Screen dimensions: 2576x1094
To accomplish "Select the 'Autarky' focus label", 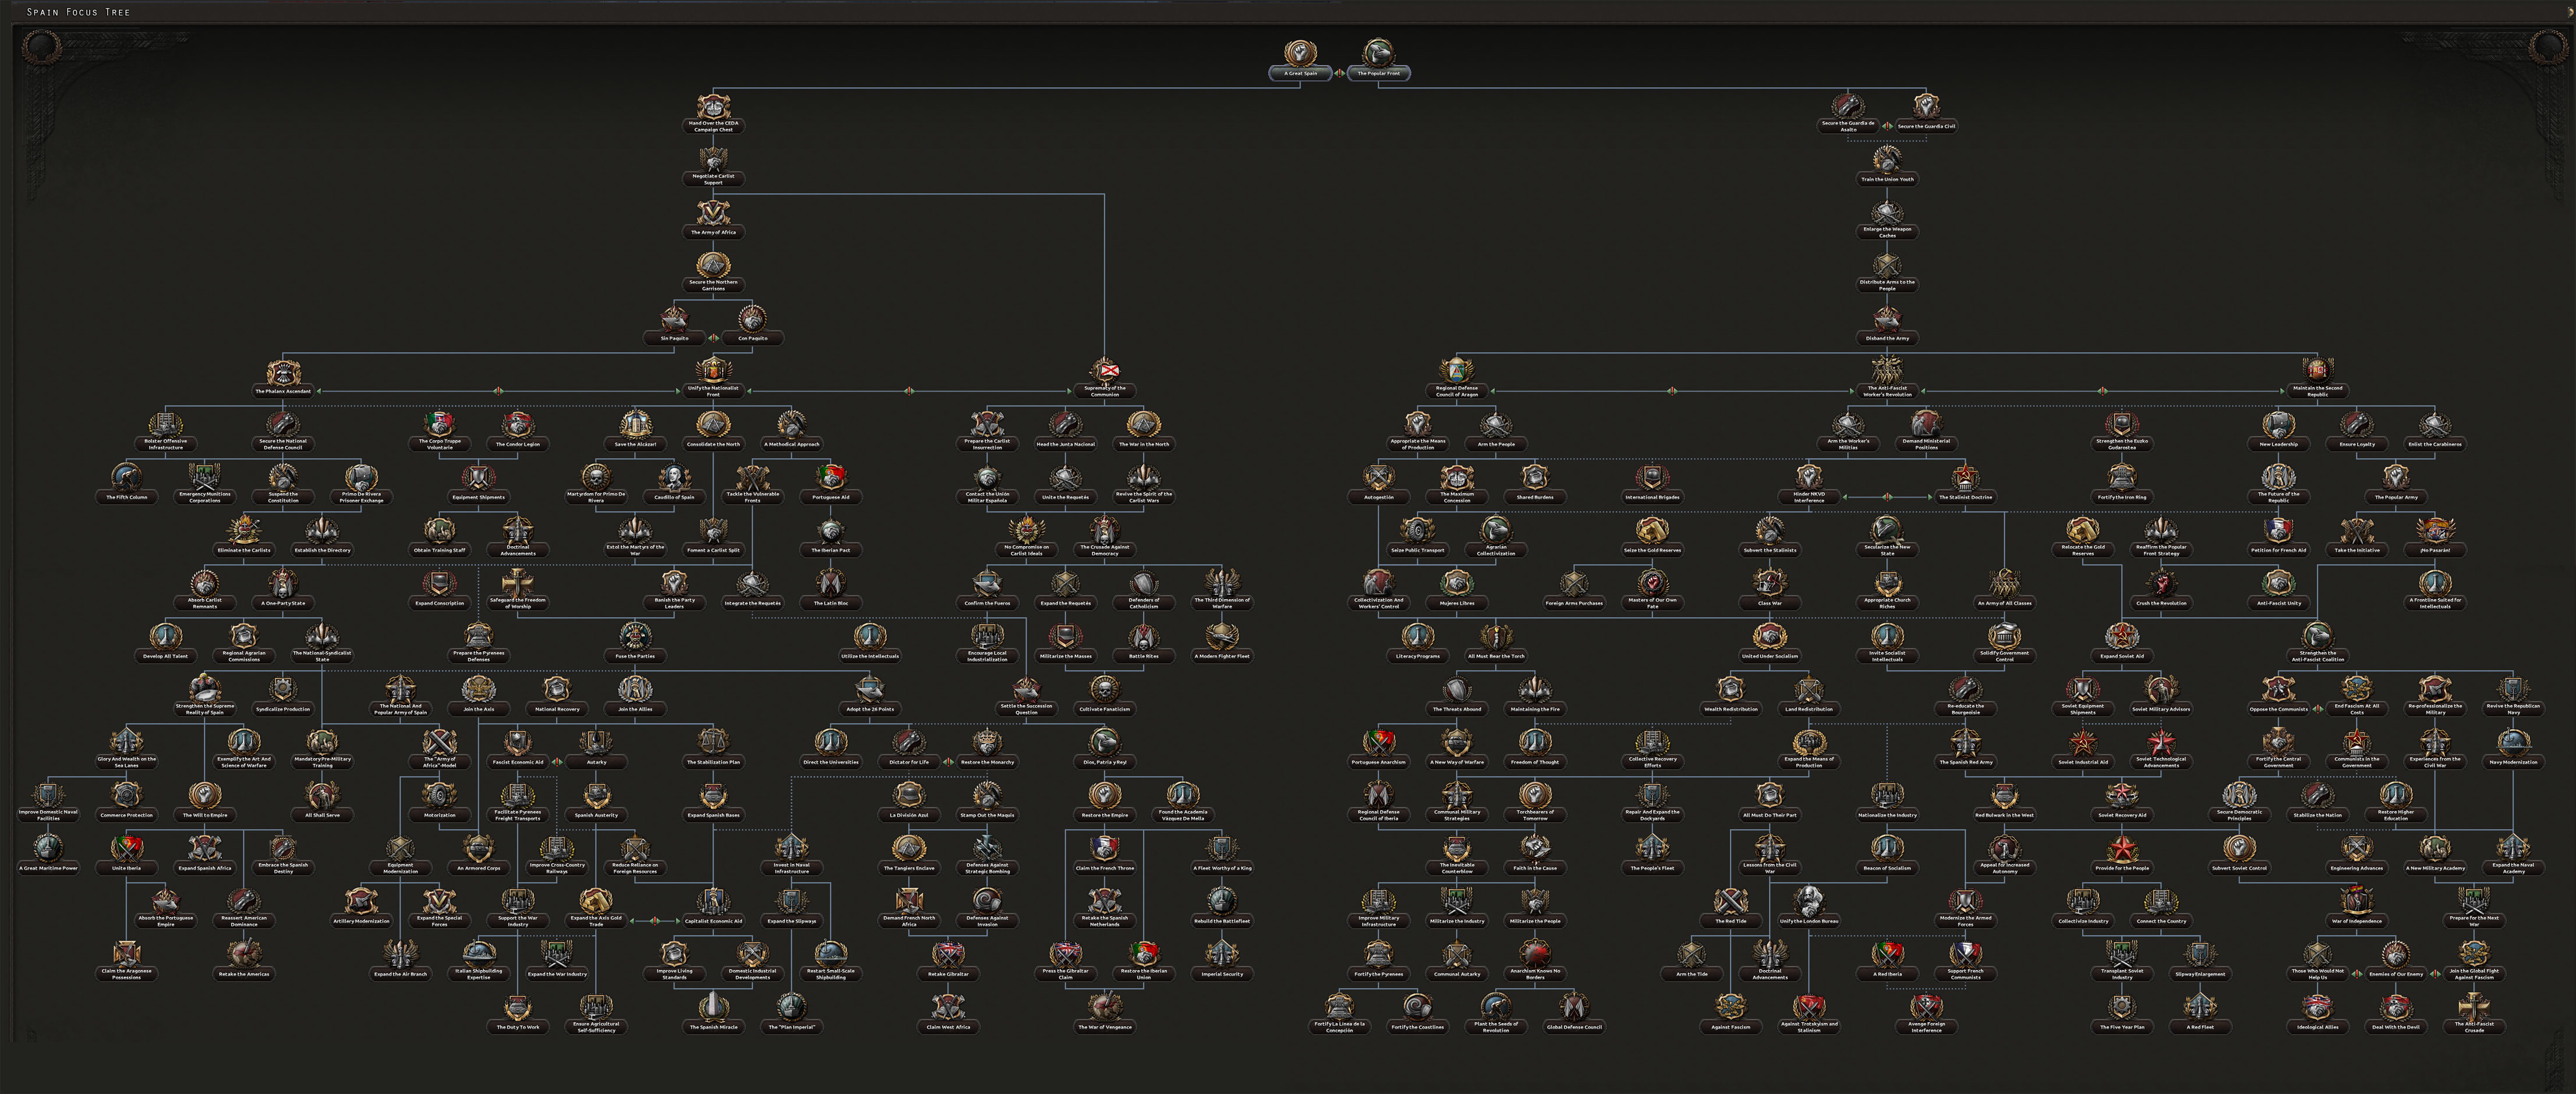I will pos(596,762).
